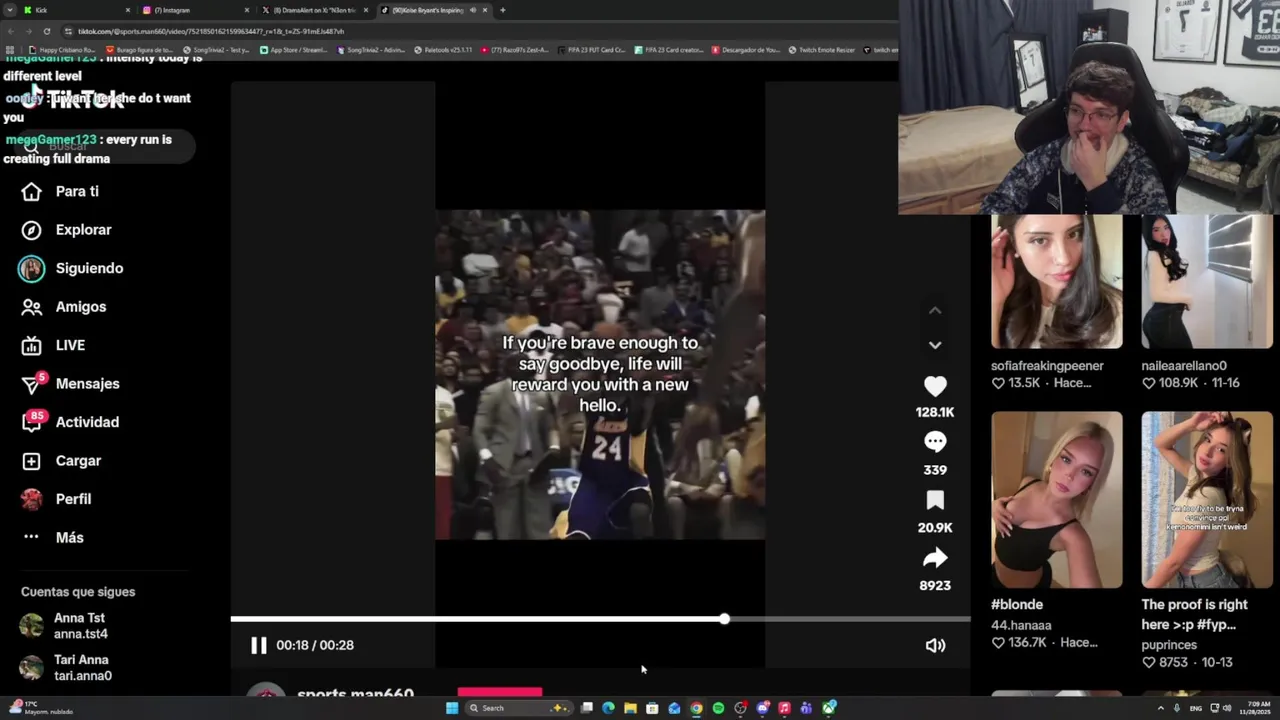This screenshot has width=1280, height=720.
Task: Open Spotify from the taskbar
Action: point(718,708)
